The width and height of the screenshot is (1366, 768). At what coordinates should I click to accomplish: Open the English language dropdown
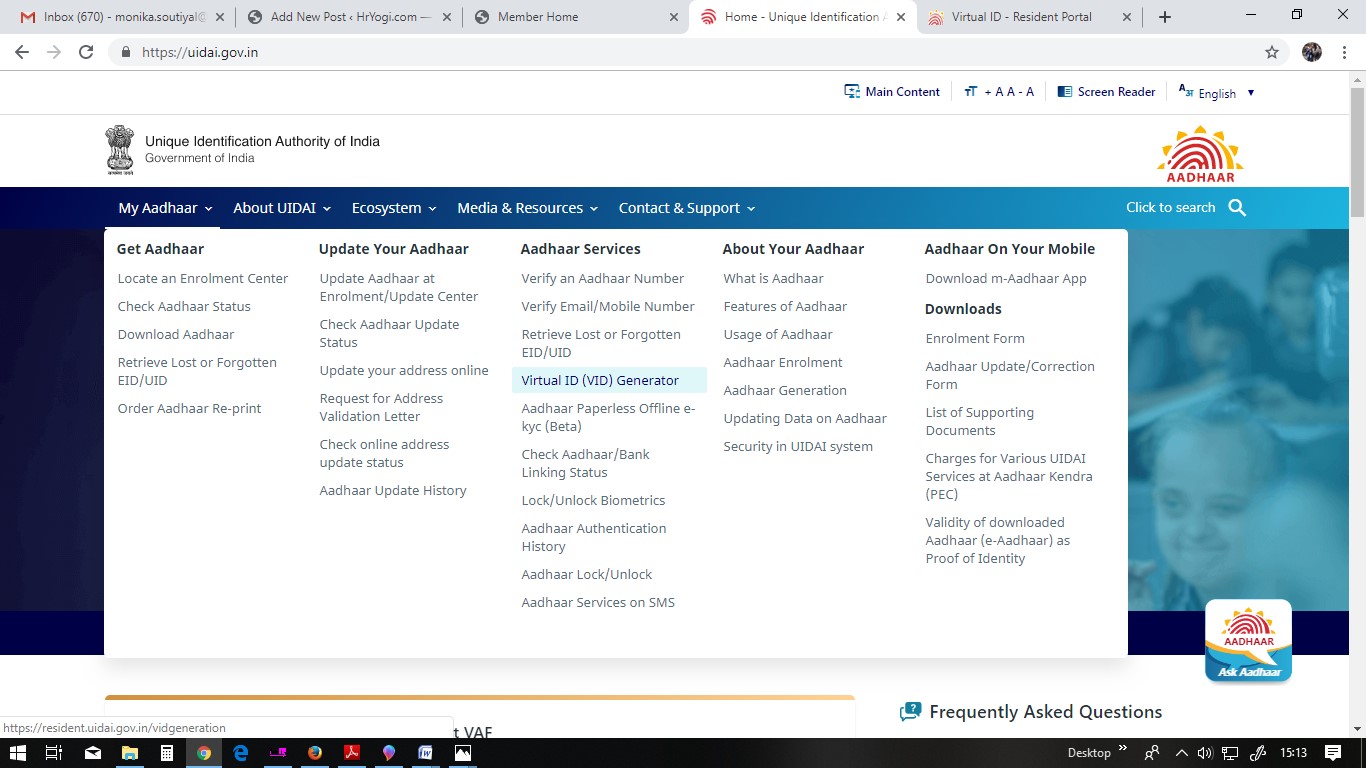coord(1216,92)
